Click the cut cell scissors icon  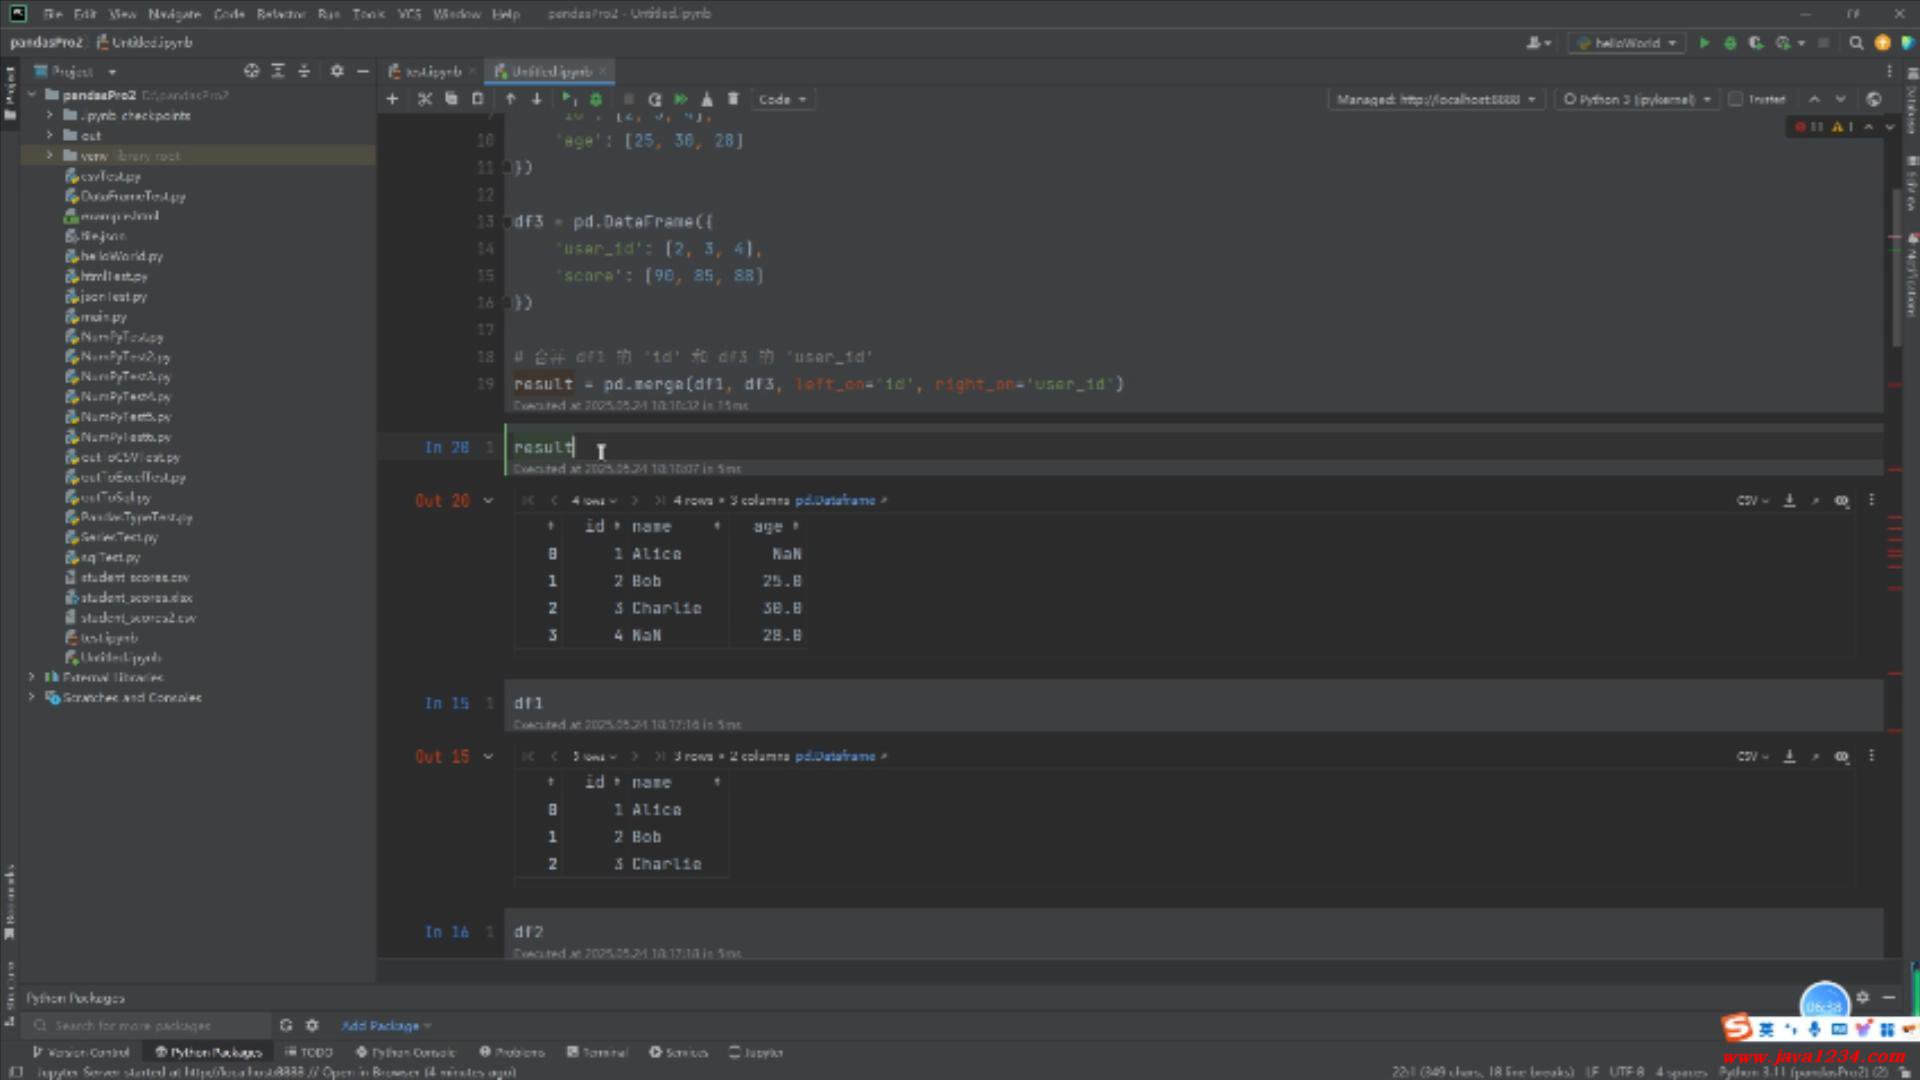coord(425,99)
